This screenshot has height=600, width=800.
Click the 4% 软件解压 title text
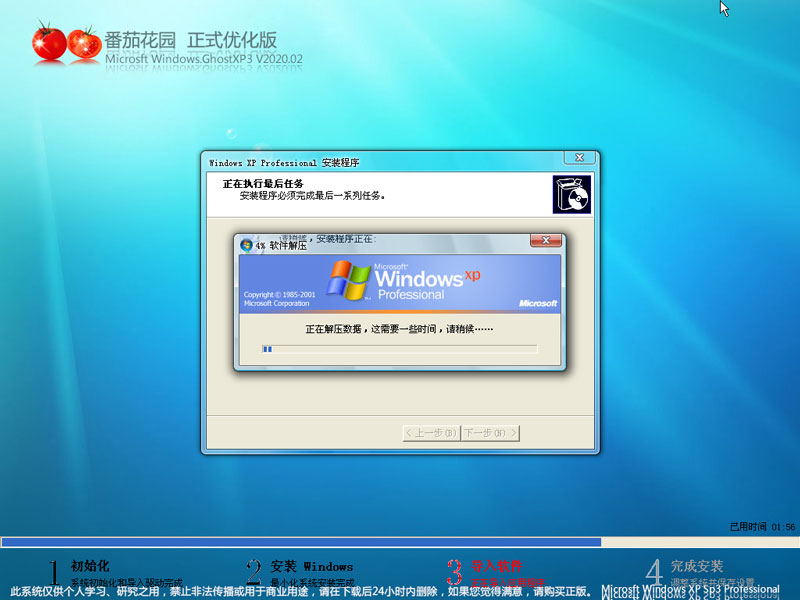(x=281, y=245)
